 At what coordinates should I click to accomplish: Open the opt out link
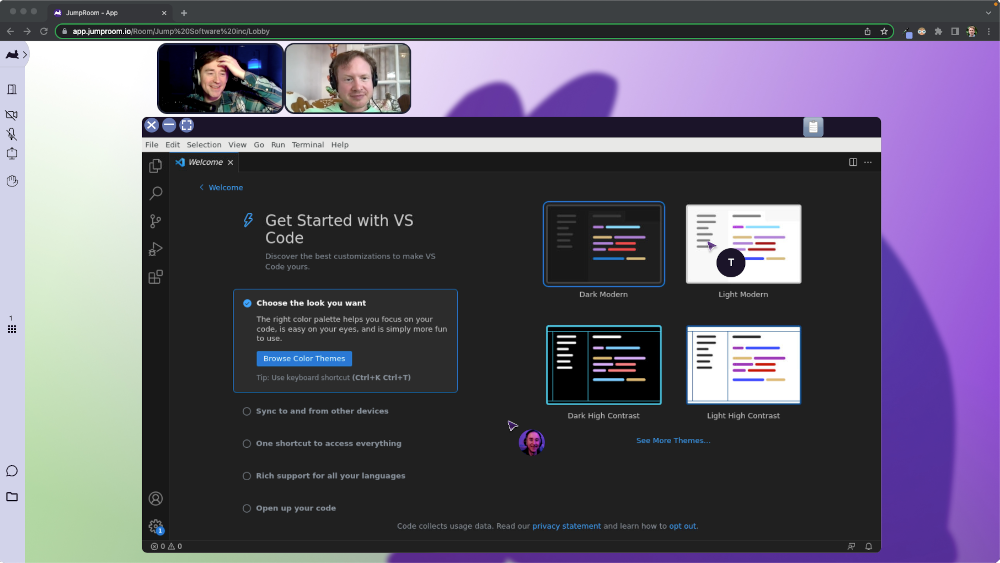coord(682,526)
